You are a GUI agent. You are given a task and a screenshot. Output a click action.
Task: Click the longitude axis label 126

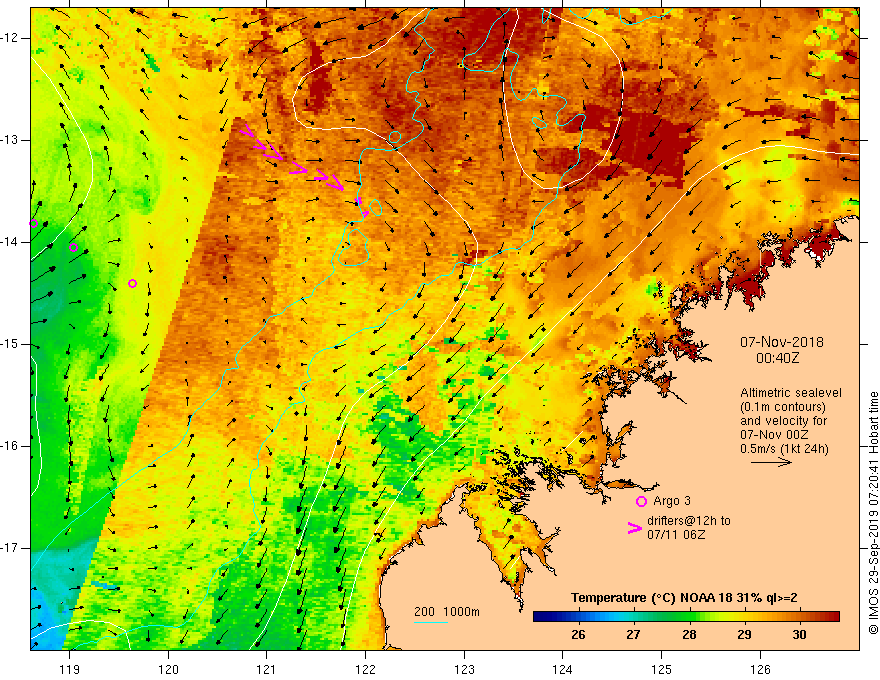tap(760, 669)
